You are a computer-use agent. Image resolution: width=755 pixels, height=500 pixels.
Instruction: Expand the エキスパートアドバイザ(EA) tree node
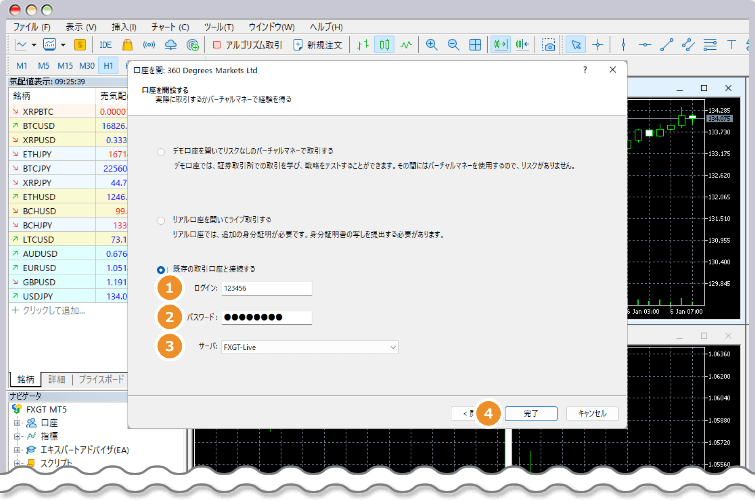click(x=17, y=450)
